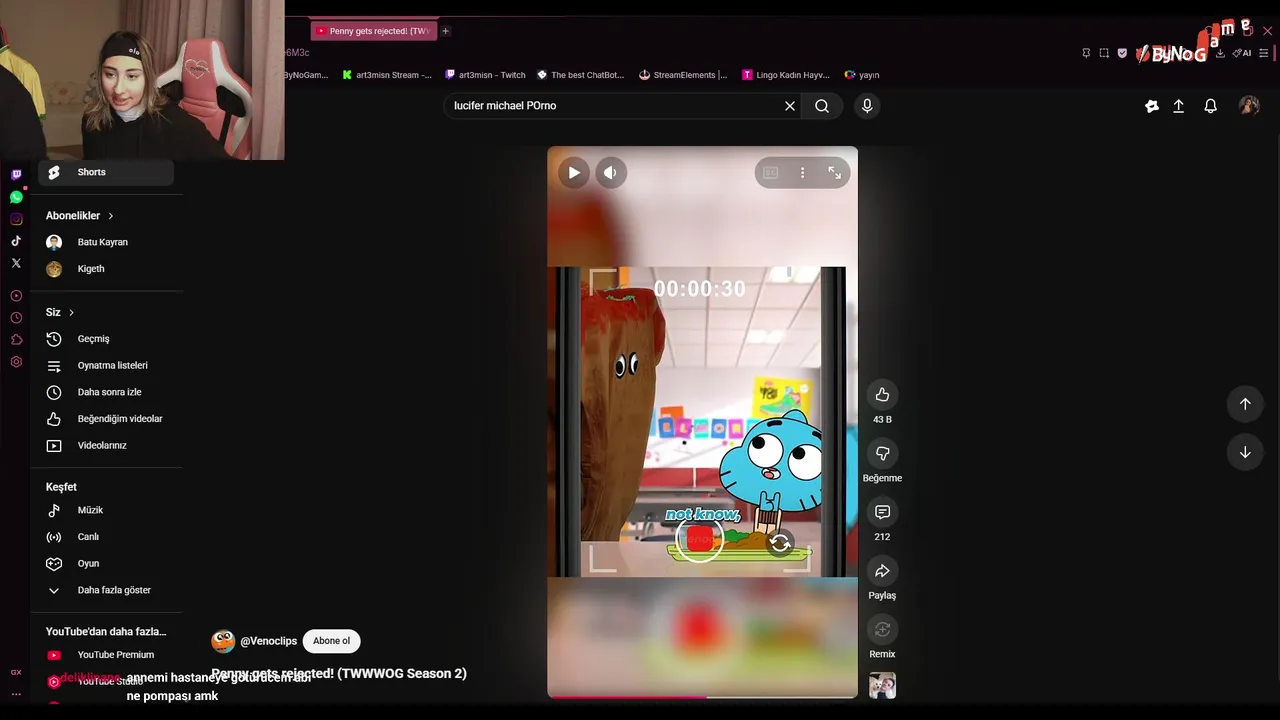
Task: Remix this Short
Action: pyautogui.click(x=882, y=629)
